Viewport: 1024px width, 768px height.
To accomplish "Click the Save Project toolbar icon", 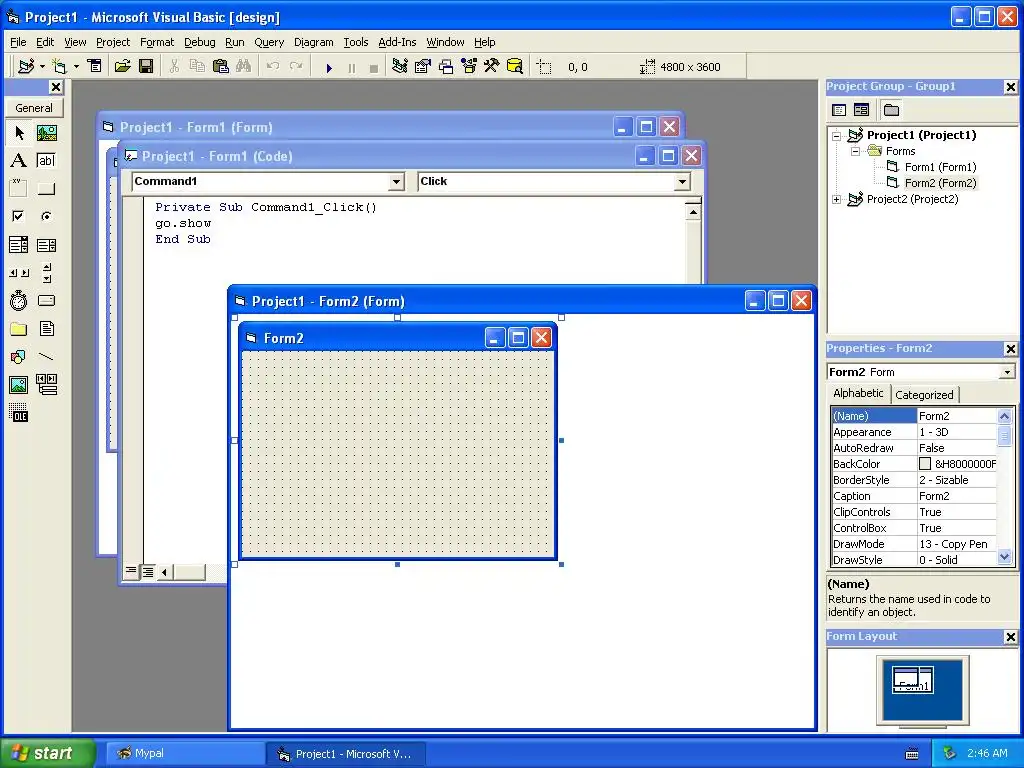I will [x=146, y=67].
